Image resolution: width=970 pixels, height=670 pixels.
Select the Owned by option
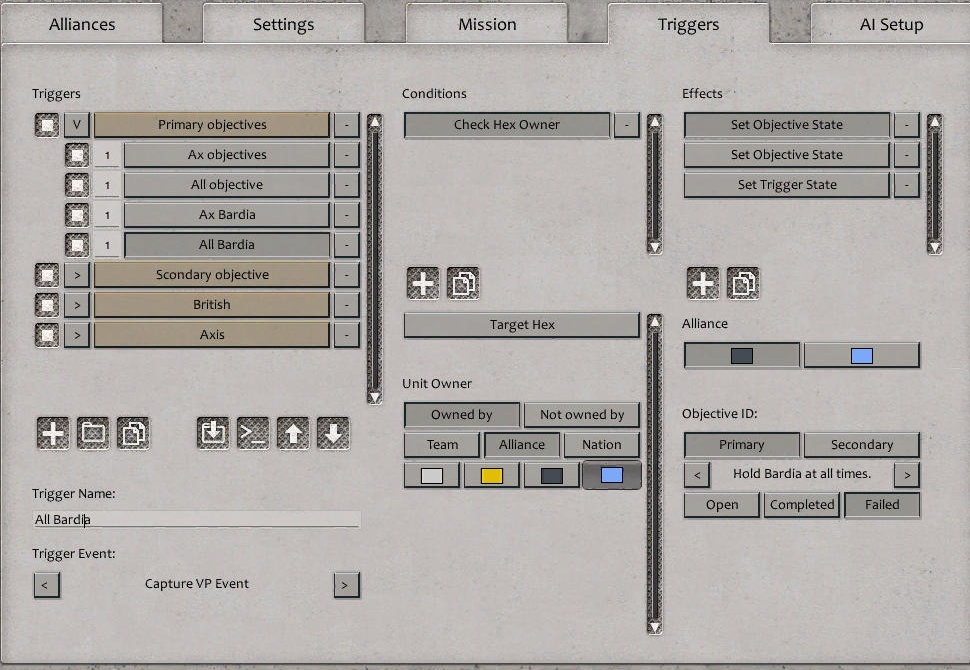coord(461,414)
